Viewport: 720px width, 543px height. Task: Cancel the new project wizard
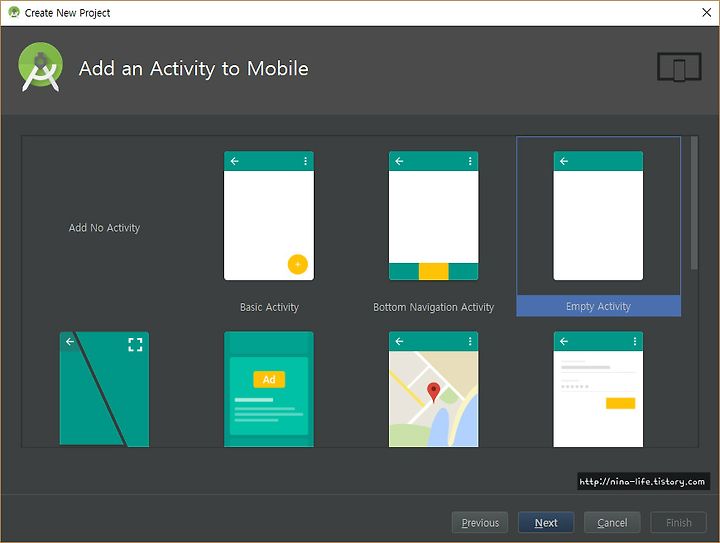[612, 522]
